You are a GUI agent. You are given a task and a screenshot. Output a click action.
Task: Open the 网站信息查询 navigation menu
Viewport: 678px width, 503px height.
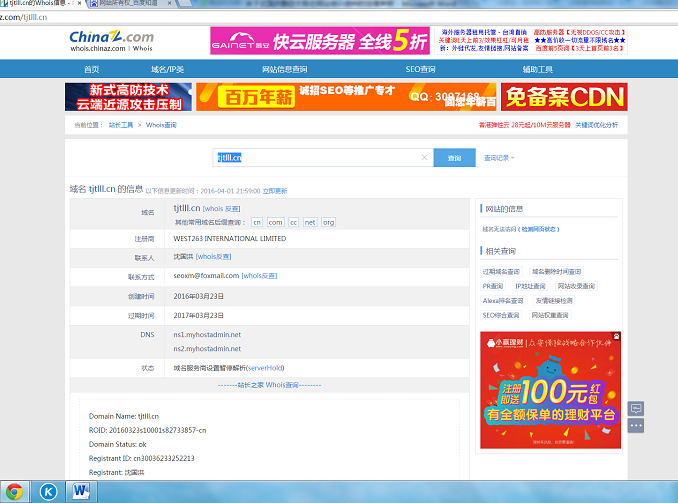tap(284, 69)
